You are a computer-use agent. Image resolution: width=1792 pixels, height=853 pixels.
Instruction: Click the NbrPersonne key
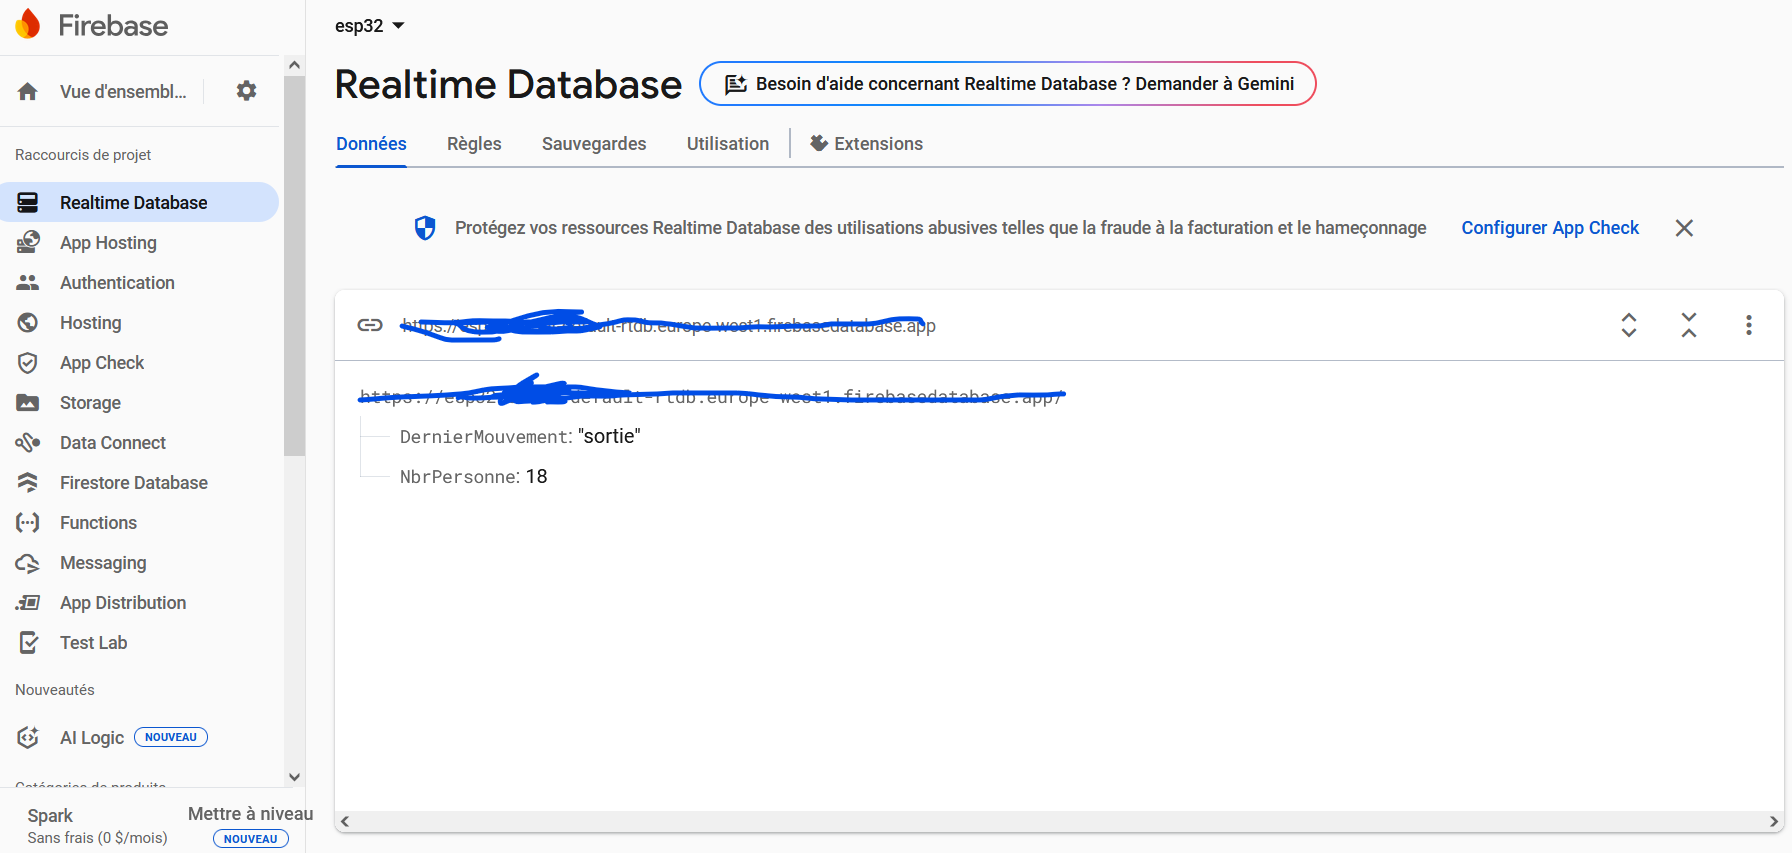pyautogui.click(x=458, y=477)
